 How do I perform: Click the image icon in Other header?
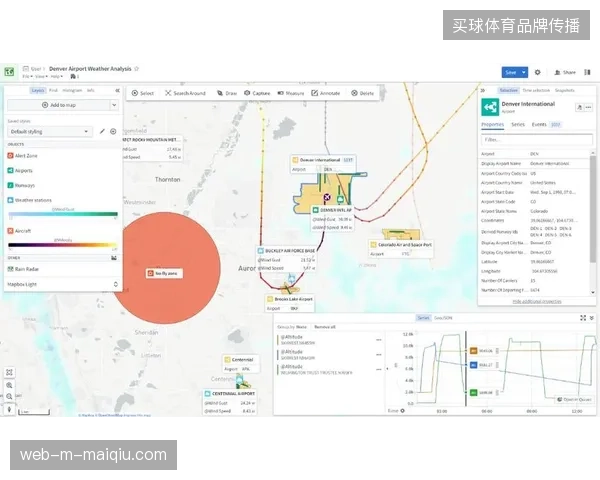coord(114,258)
